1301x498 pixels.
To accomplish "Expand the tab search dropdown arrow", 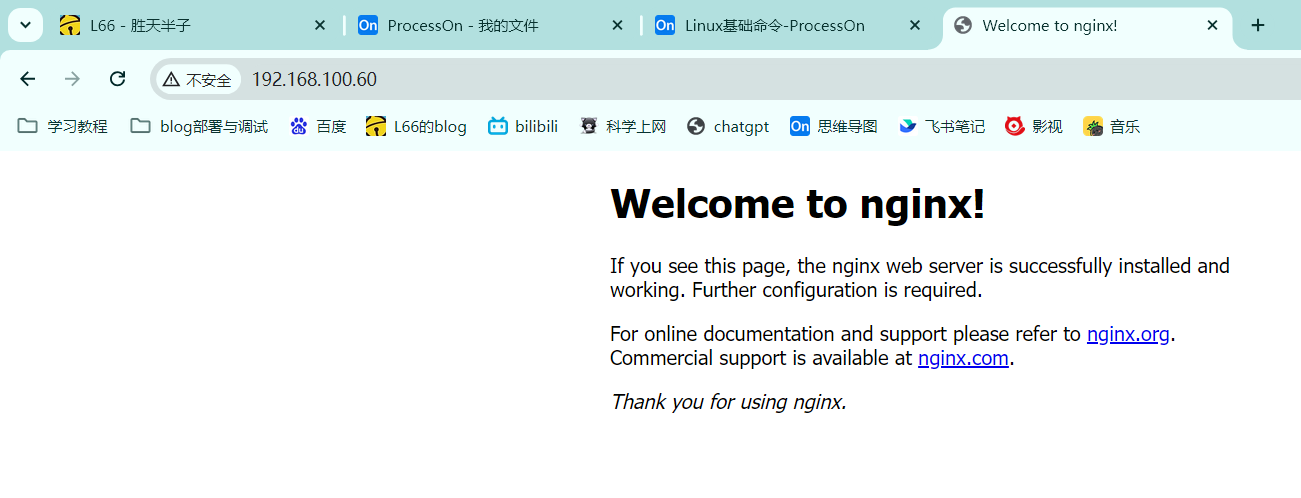I will [x=25, y=25].
